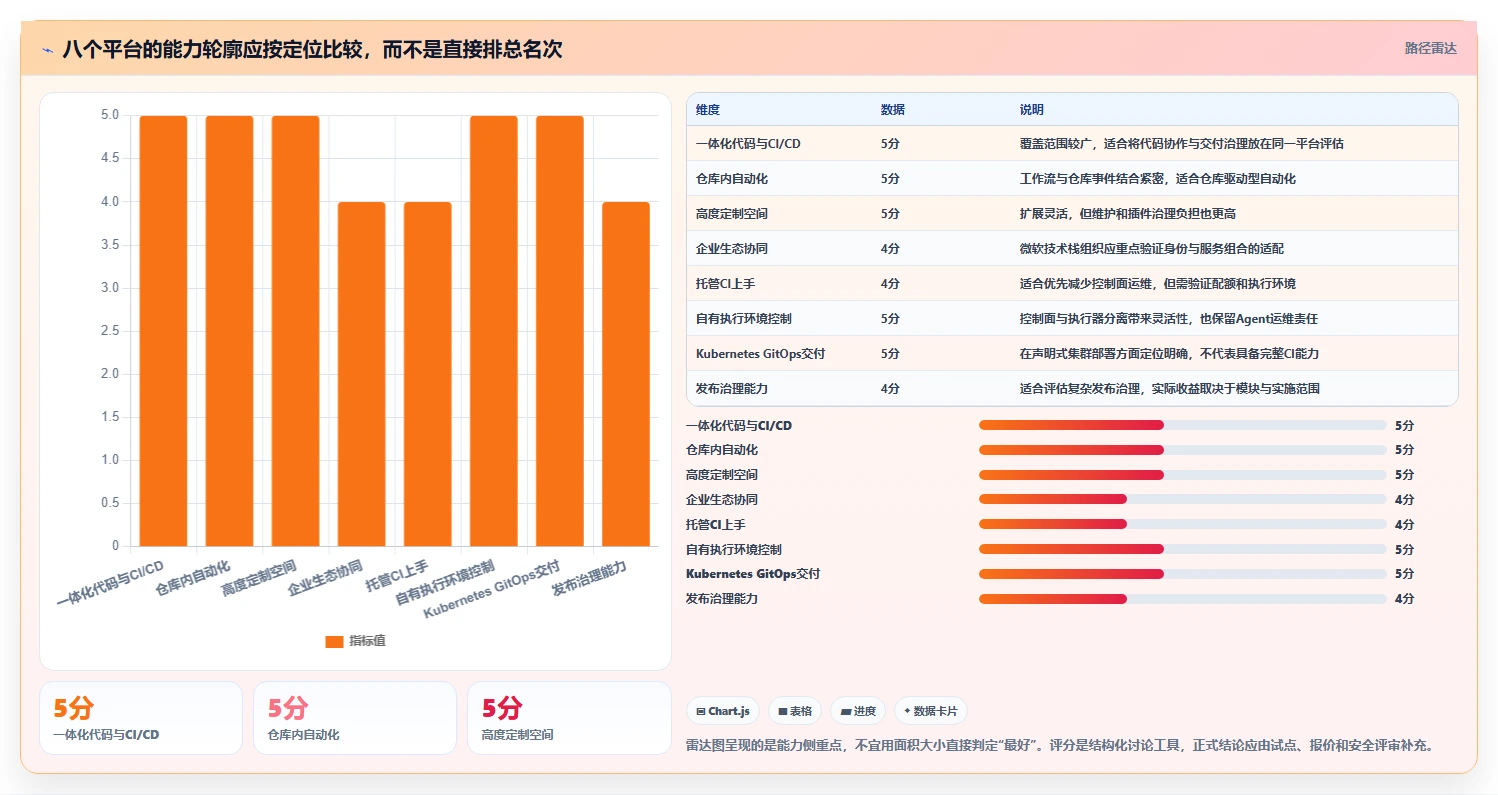This screenshot has width=1498, height=795.
Task: Click the x-axis label 托管CI上手
Action: (396, 575)
